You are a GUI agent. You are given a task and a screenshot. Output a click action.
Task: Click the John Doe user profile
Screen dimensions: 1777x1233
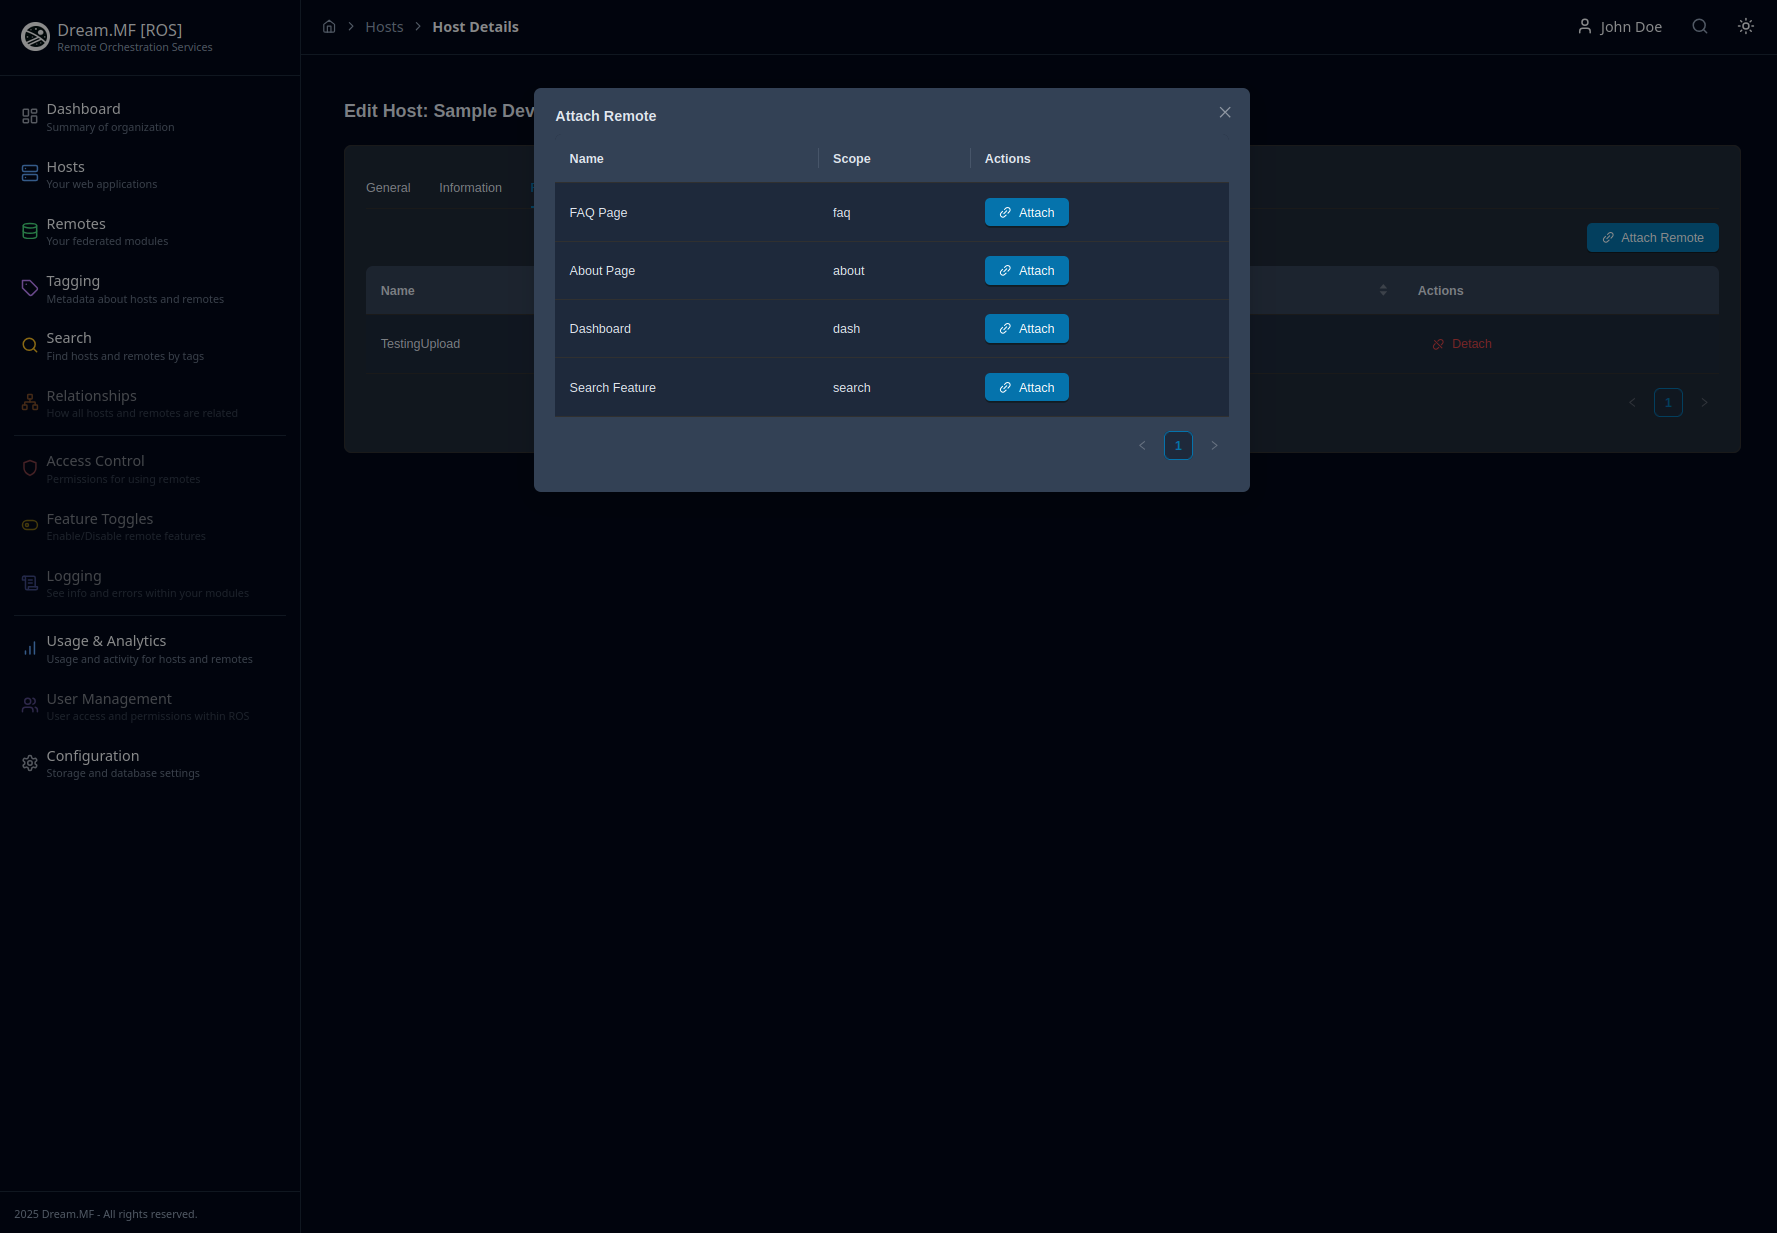click(x=1620, y=27)
